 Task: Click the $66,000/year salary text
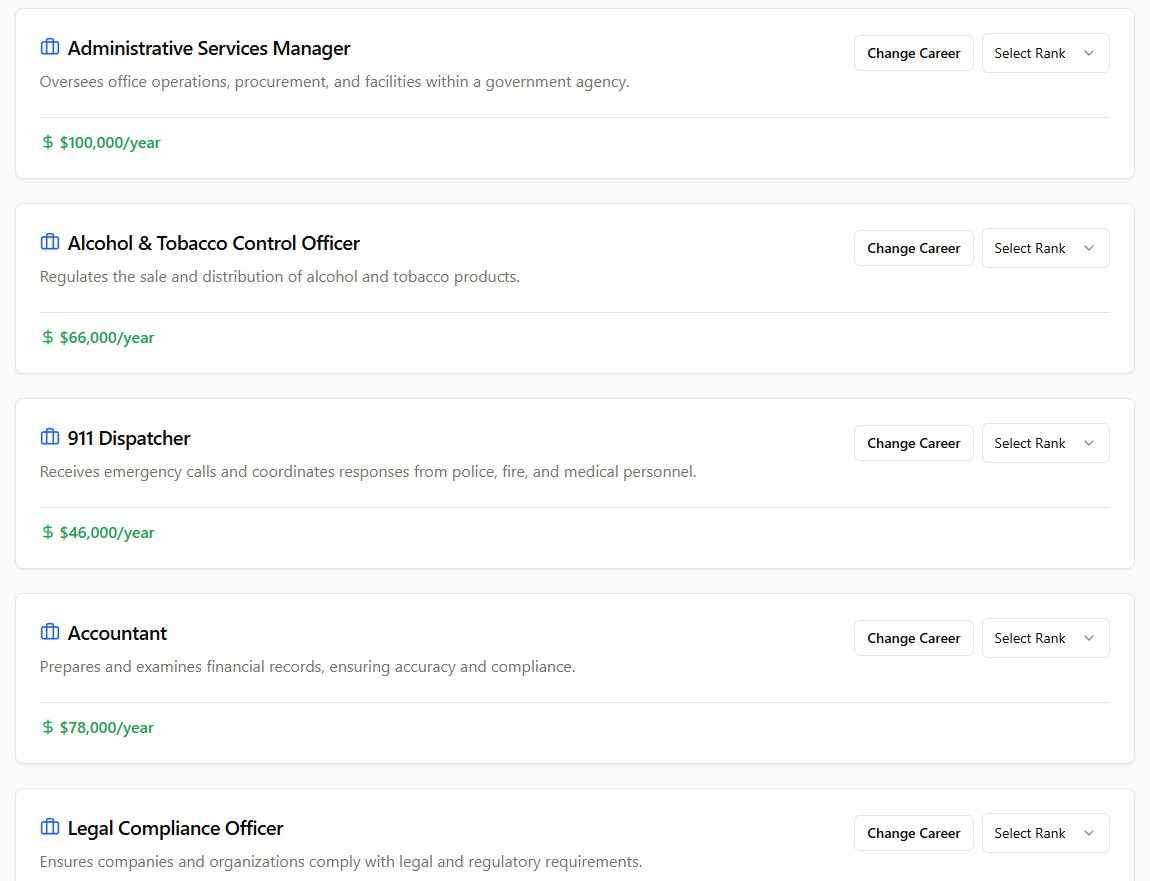coord(107,338)
